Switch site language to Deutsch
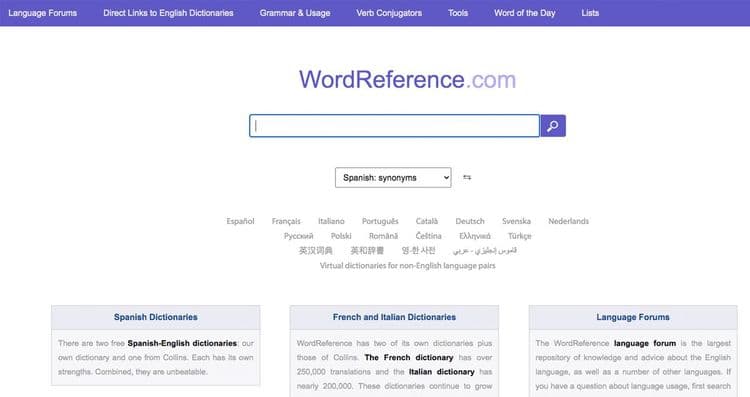The width and height of the screenshot is (750, 397). pos(470,221)
